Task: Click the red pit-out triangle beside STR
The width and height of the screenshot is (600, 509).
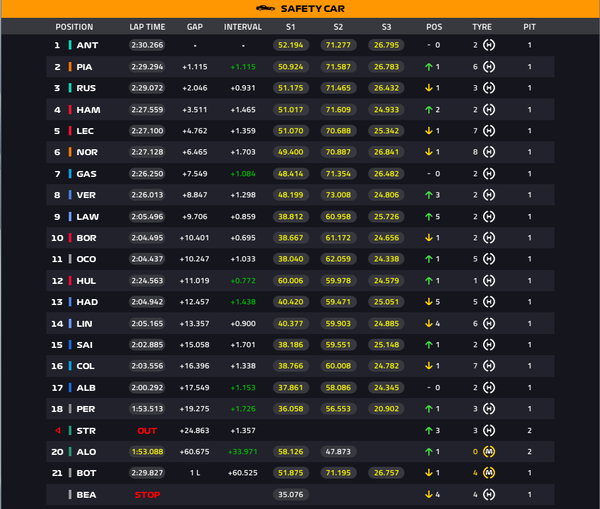Action: pos(58,431)
